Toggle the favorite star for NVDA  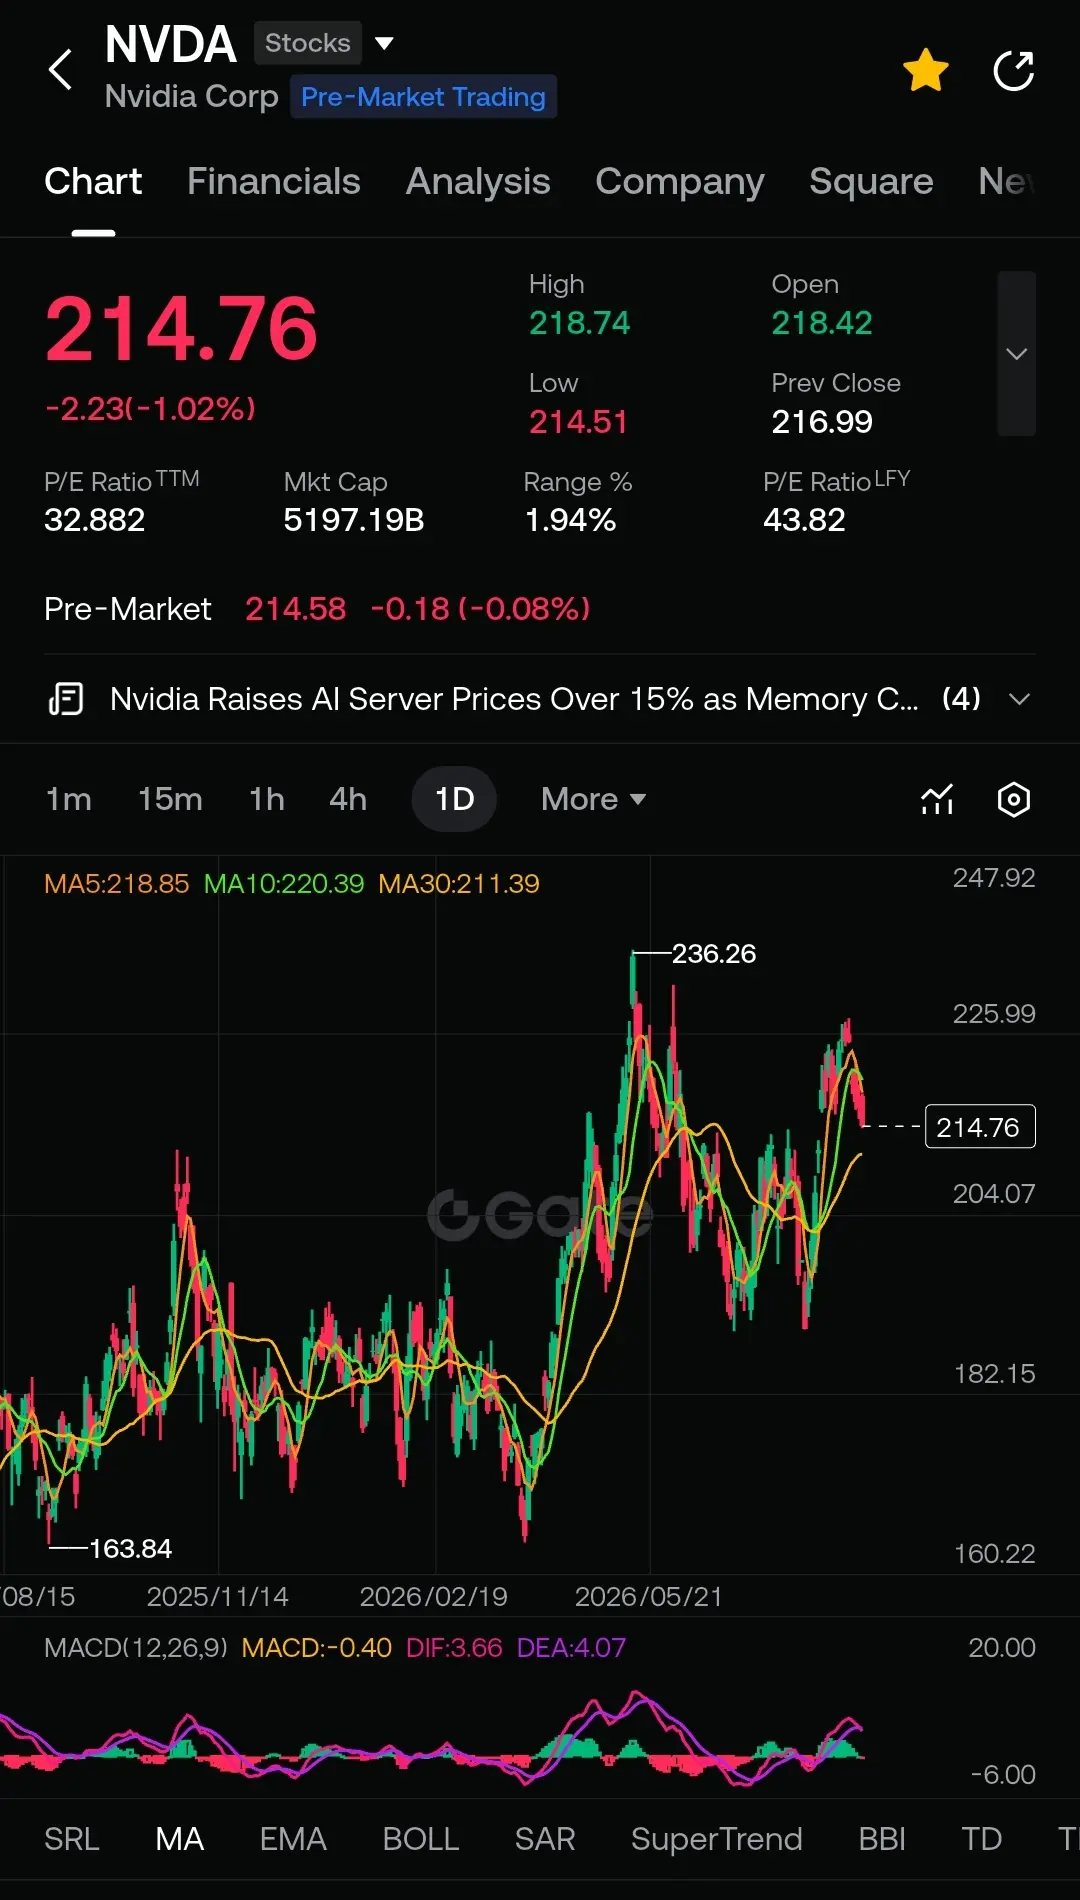(x=925, y=70)
